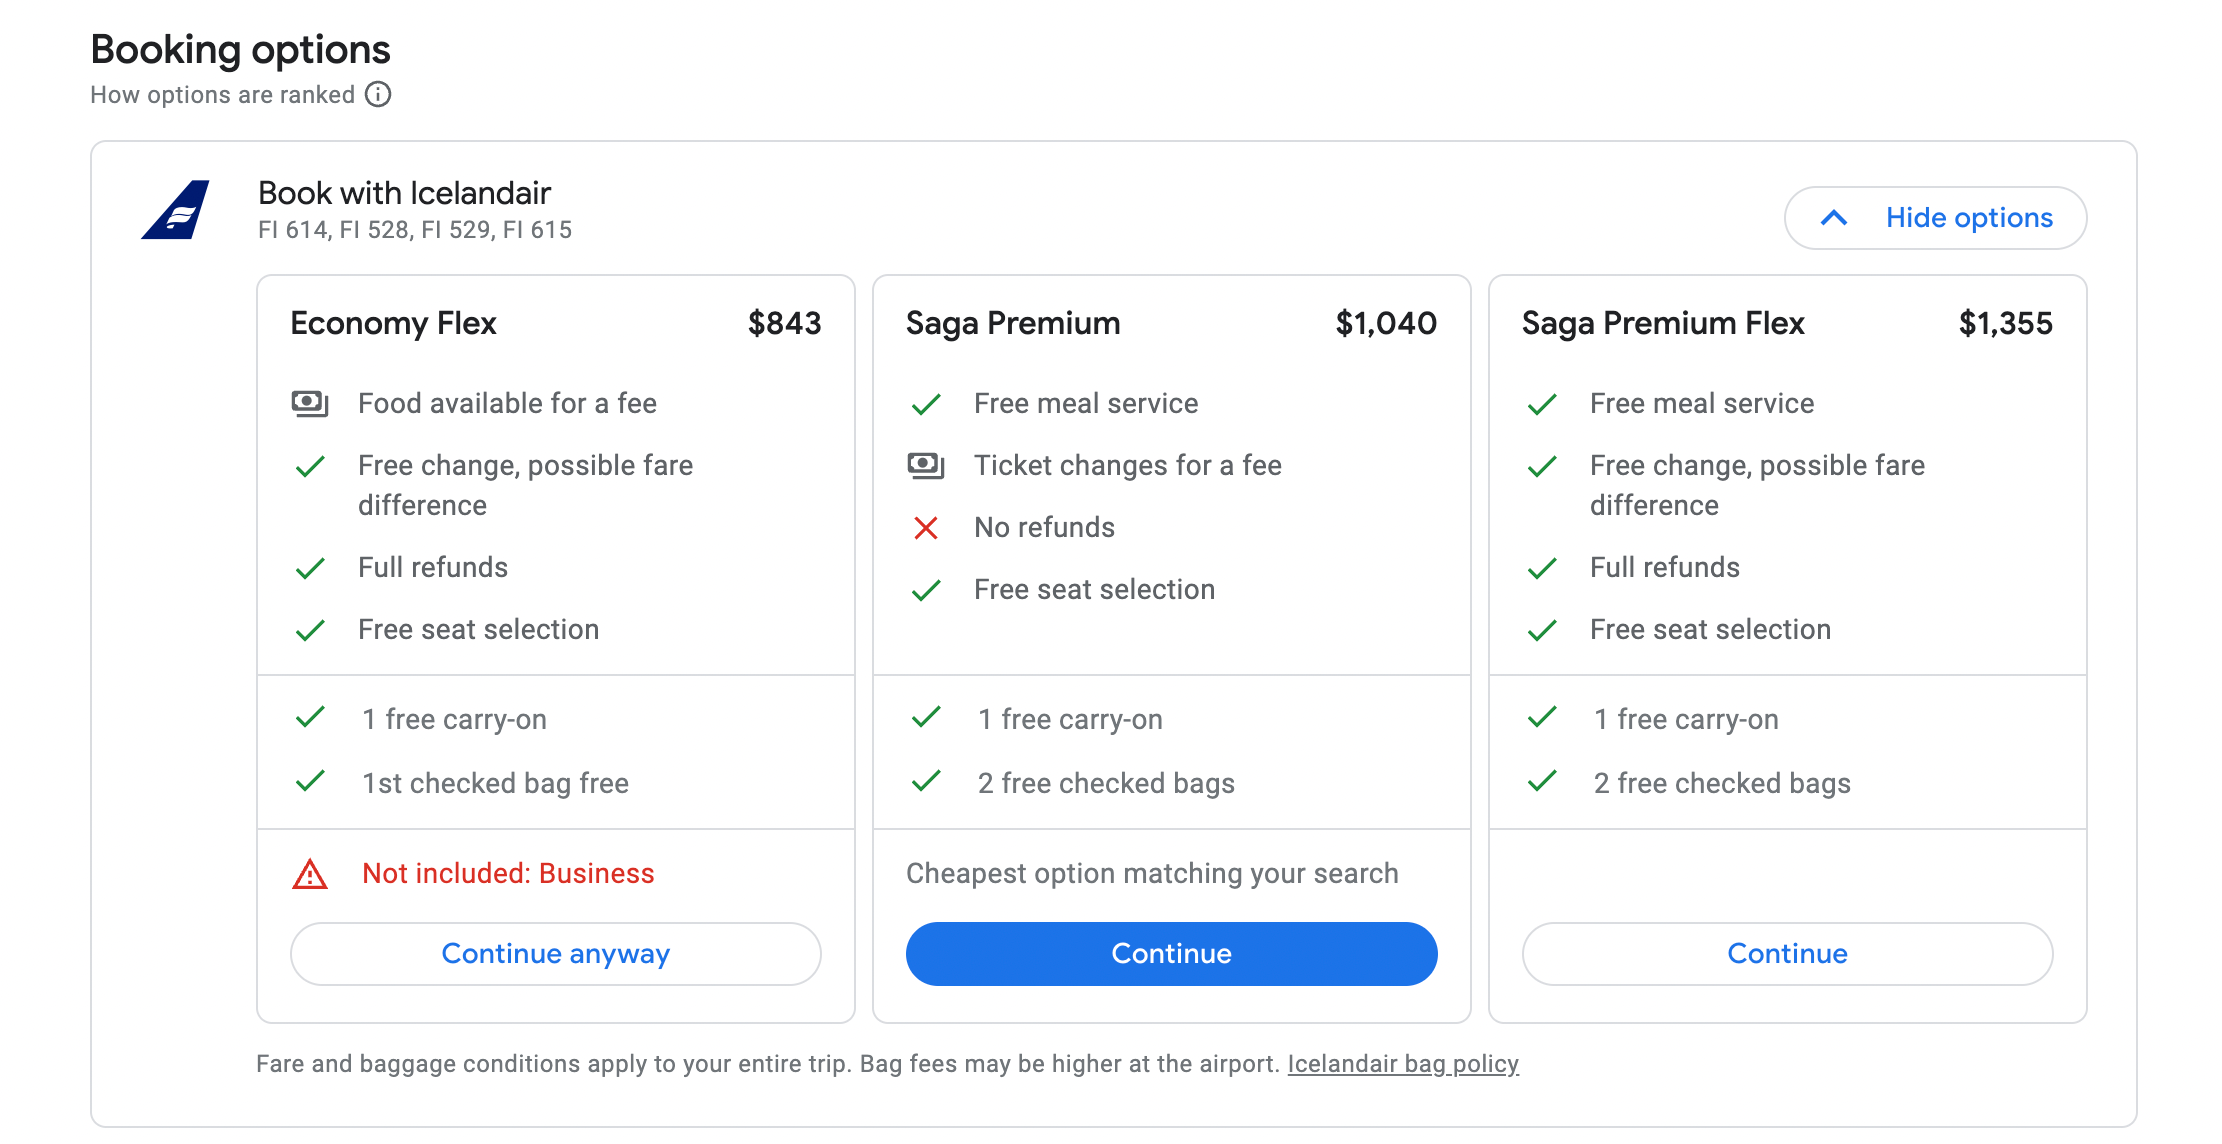This screenshot has height=1144, width=2222.
Task: Click the red X beside No refunds
Action: [926, 528]
